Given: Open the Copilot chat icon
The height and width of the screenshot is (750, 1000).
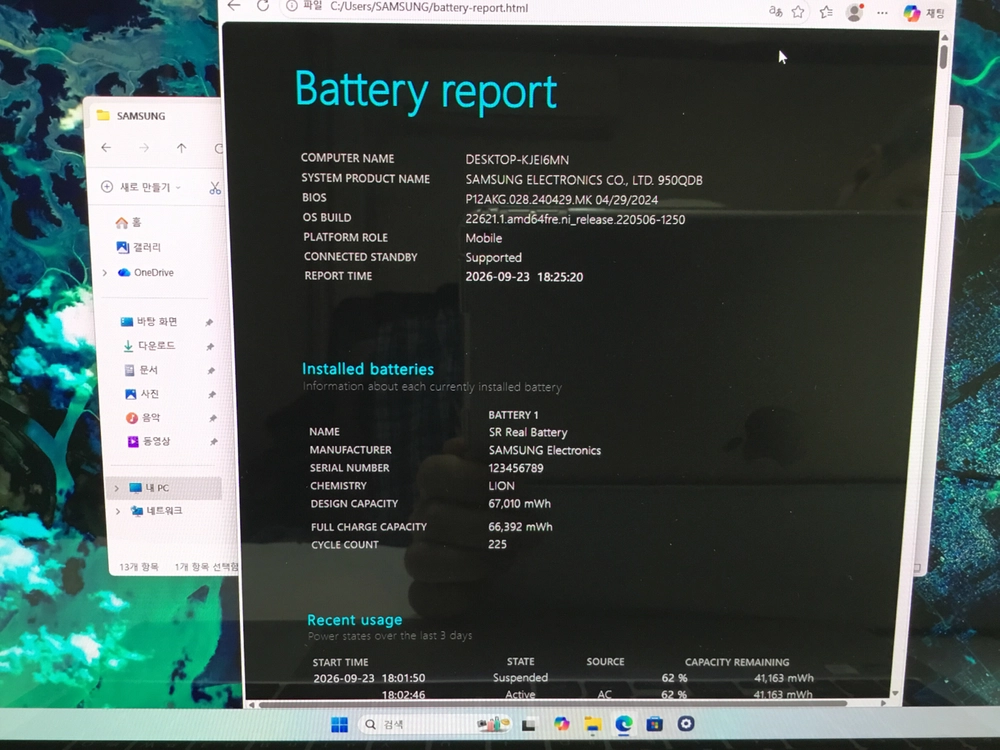Looking at the screenshot, I should pos(911,13).
